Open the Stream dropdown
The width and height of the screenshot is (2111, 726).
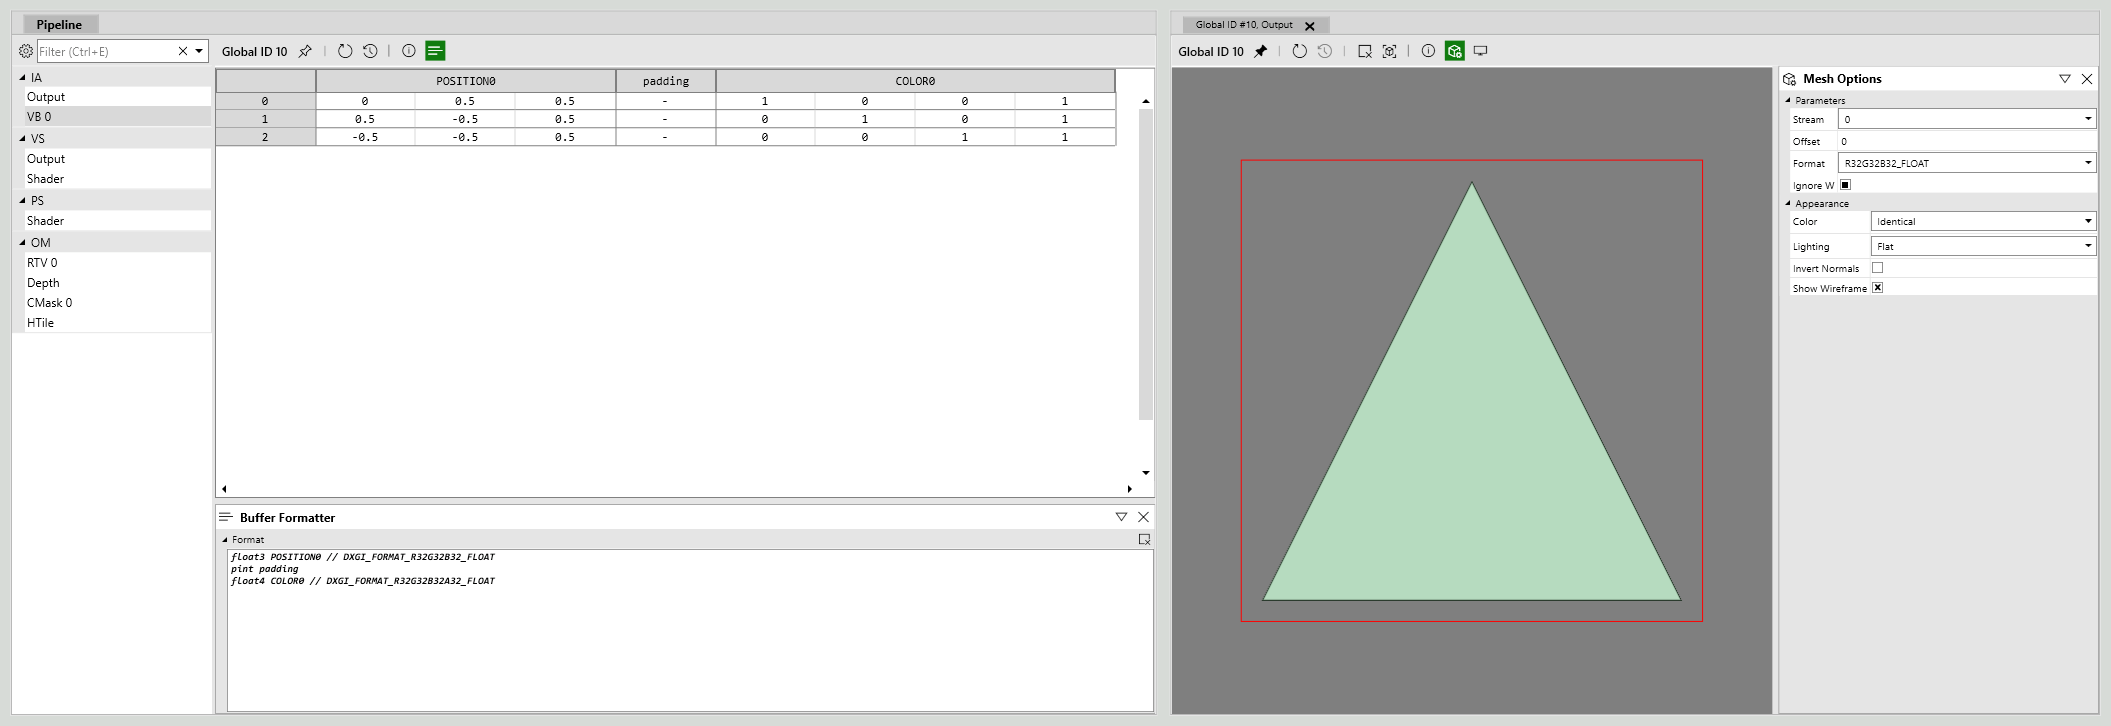point(1967,119)
